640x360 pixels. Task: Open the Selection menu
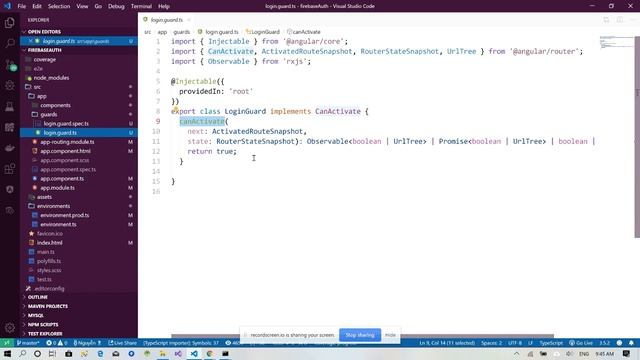point(59,6)
